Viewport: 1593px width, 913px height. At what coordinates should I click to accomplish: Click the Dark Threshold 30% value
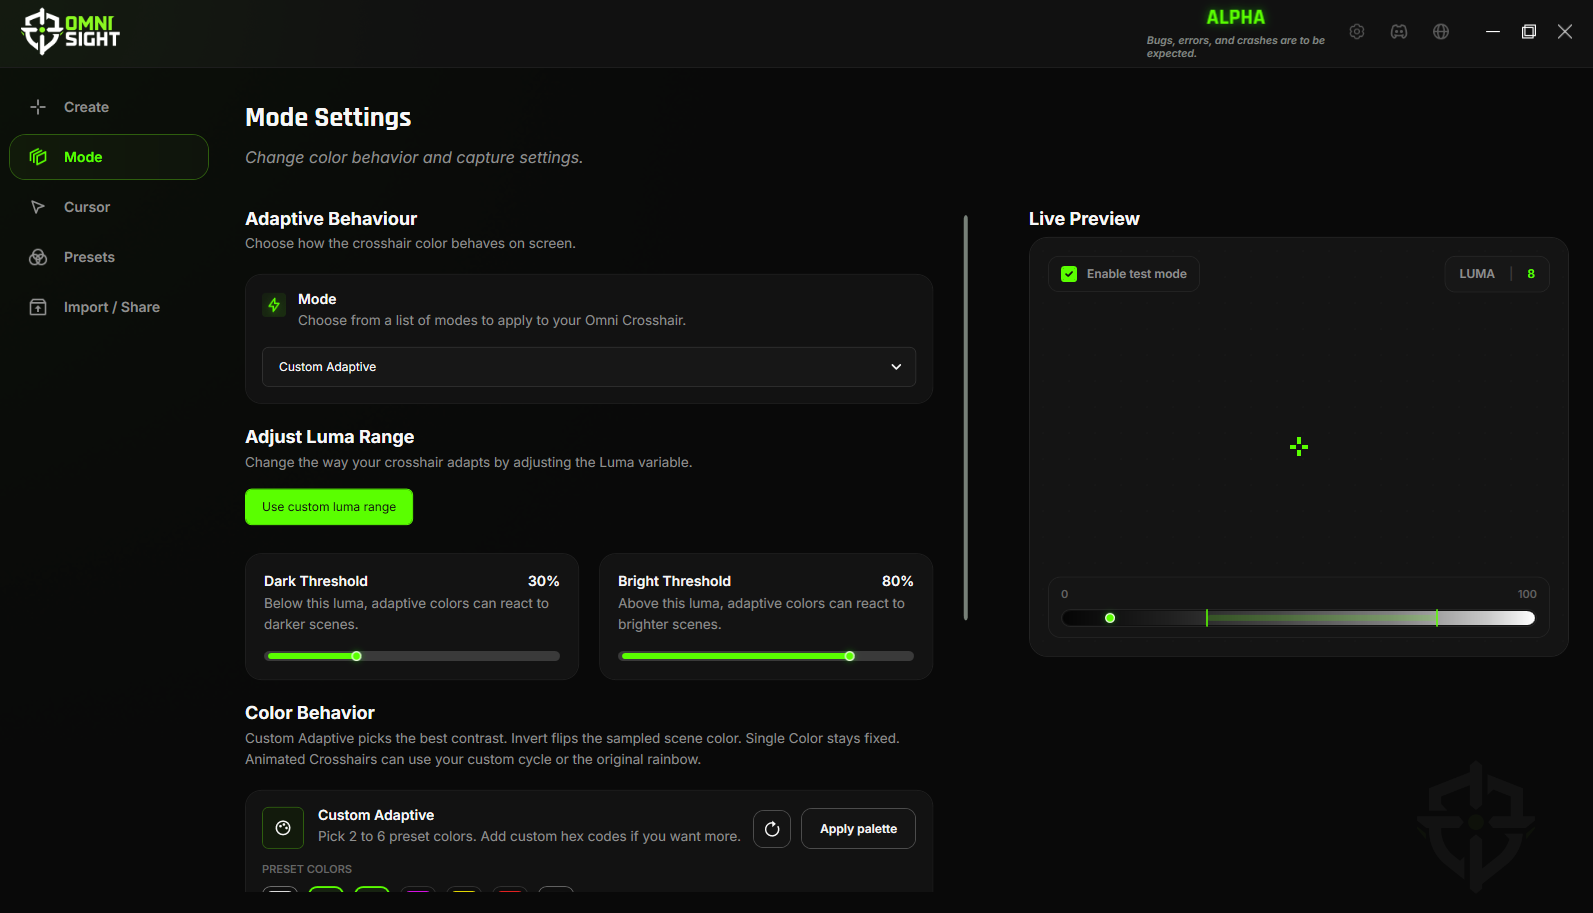tap(544, 581)
